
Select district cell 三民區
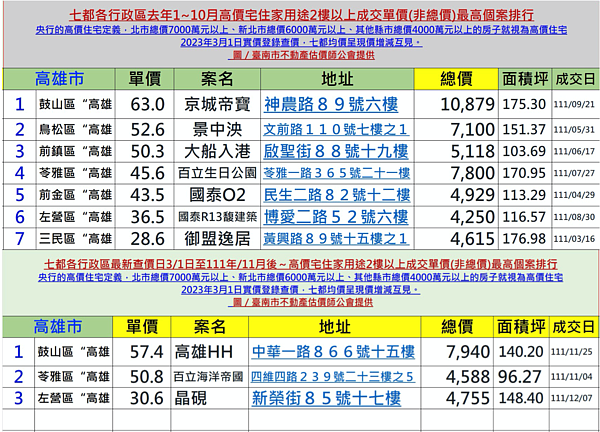(76, 239)
